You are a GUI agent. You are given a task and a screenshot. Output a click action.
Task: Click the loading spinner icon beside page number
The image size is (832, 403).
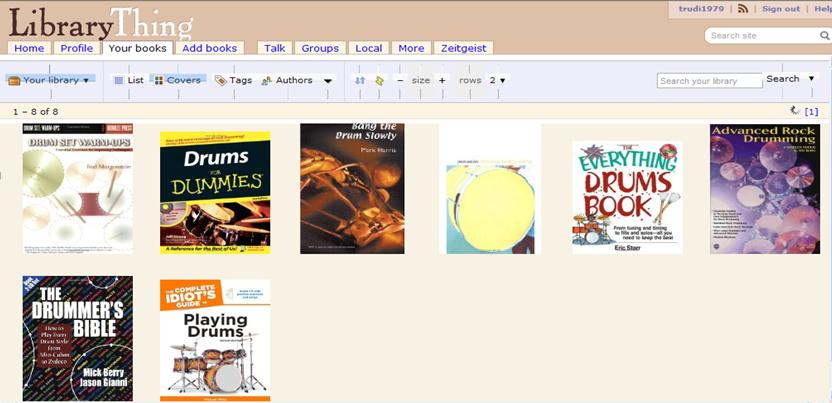tap(794, 110)
